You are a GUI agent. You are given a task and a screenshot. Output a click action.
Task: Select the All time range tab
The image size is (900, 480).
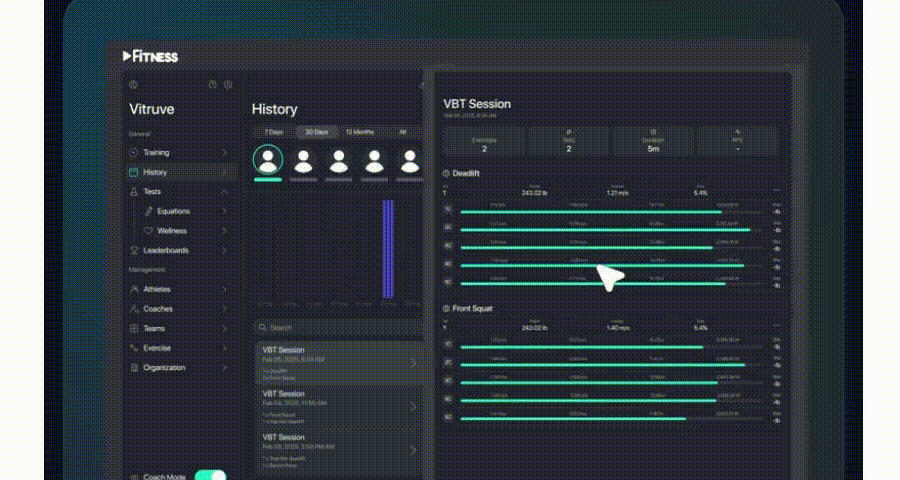click(x=402, y=132)
